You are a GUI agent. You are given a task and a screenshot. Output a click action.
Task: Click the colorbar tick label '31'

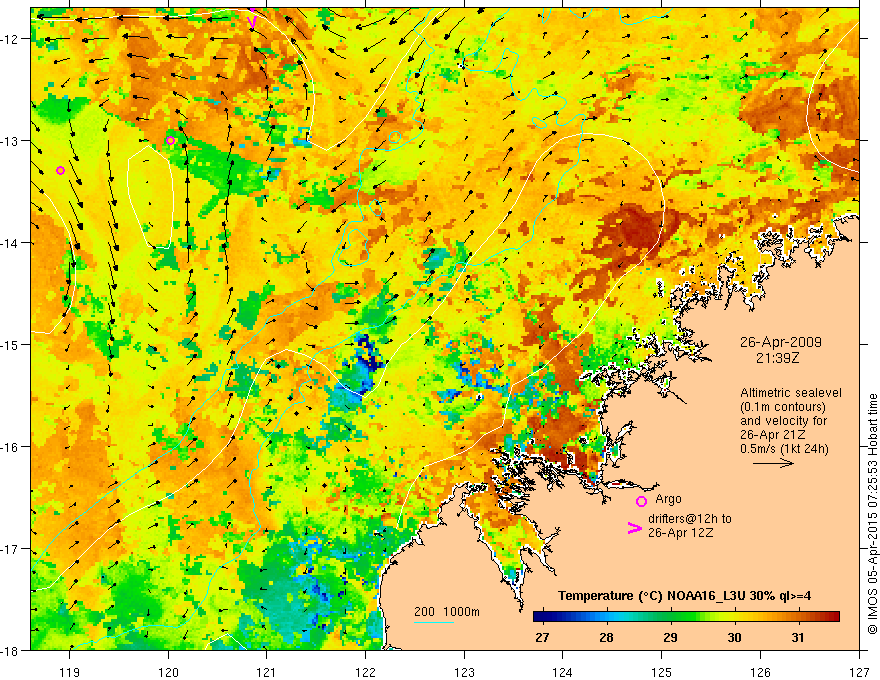tap(798, 638)
